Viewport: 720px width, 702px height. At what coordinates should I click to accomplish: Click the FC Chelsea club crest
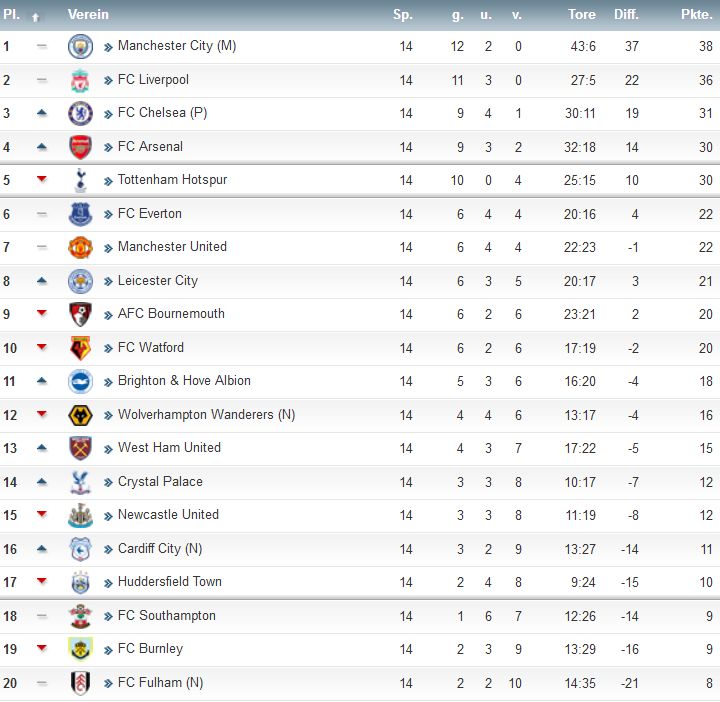80,113
